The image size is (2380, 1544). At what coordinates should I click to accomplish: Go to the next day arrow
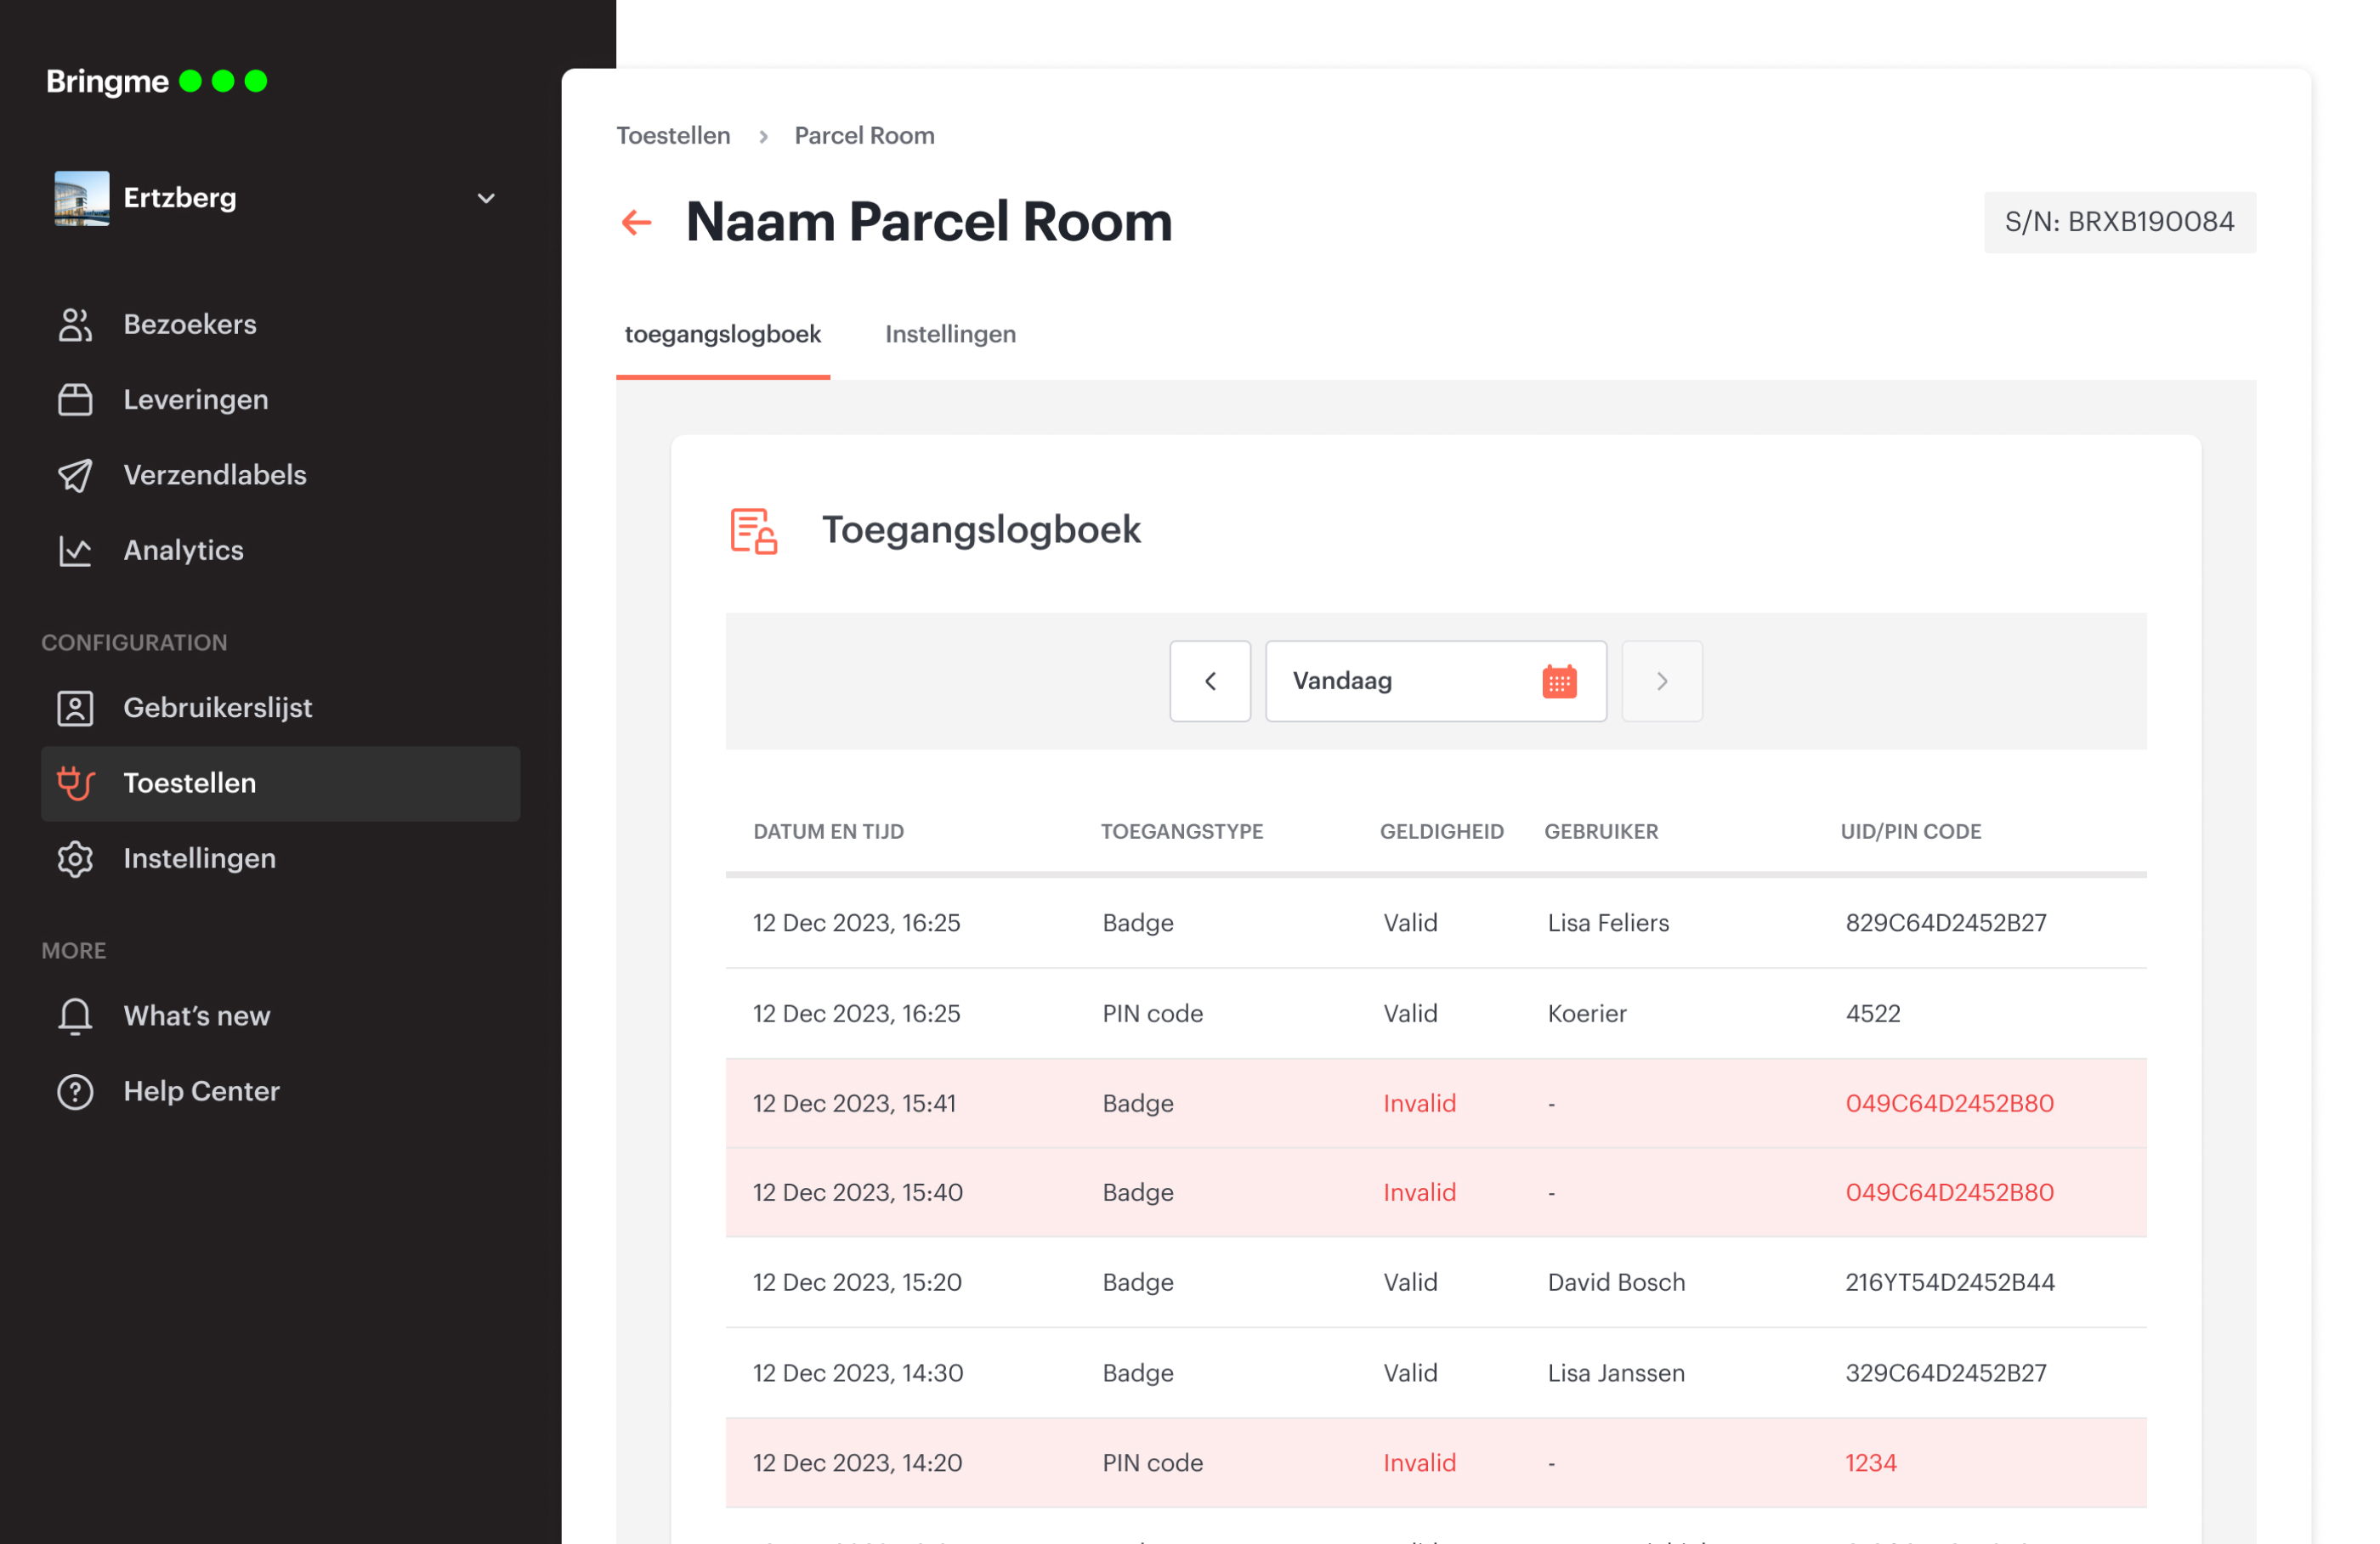pos(1662,681)
